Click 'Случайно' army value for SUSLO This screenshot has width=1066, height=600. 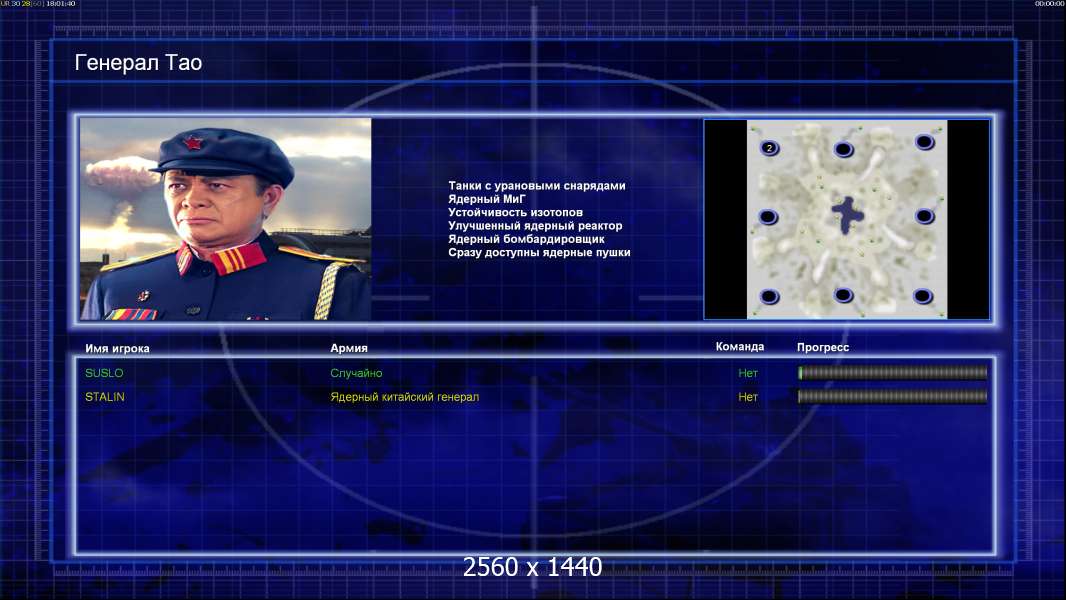356,373
